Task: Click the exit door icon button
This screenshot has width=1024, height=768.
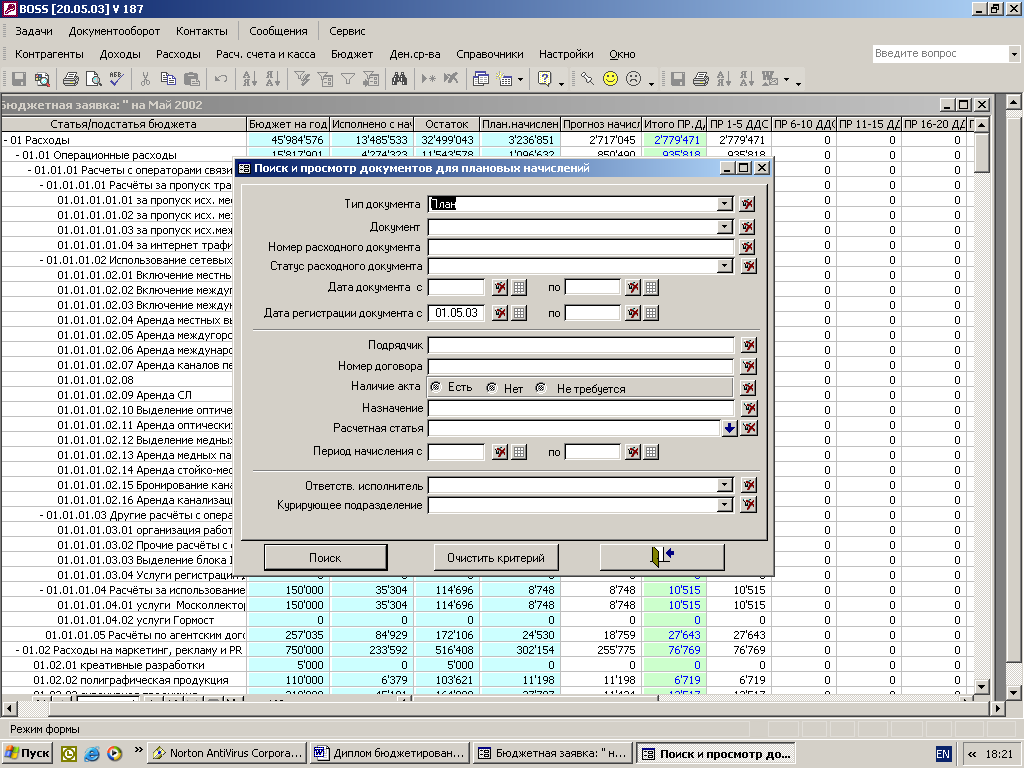Action: click(x=662, y=557)
